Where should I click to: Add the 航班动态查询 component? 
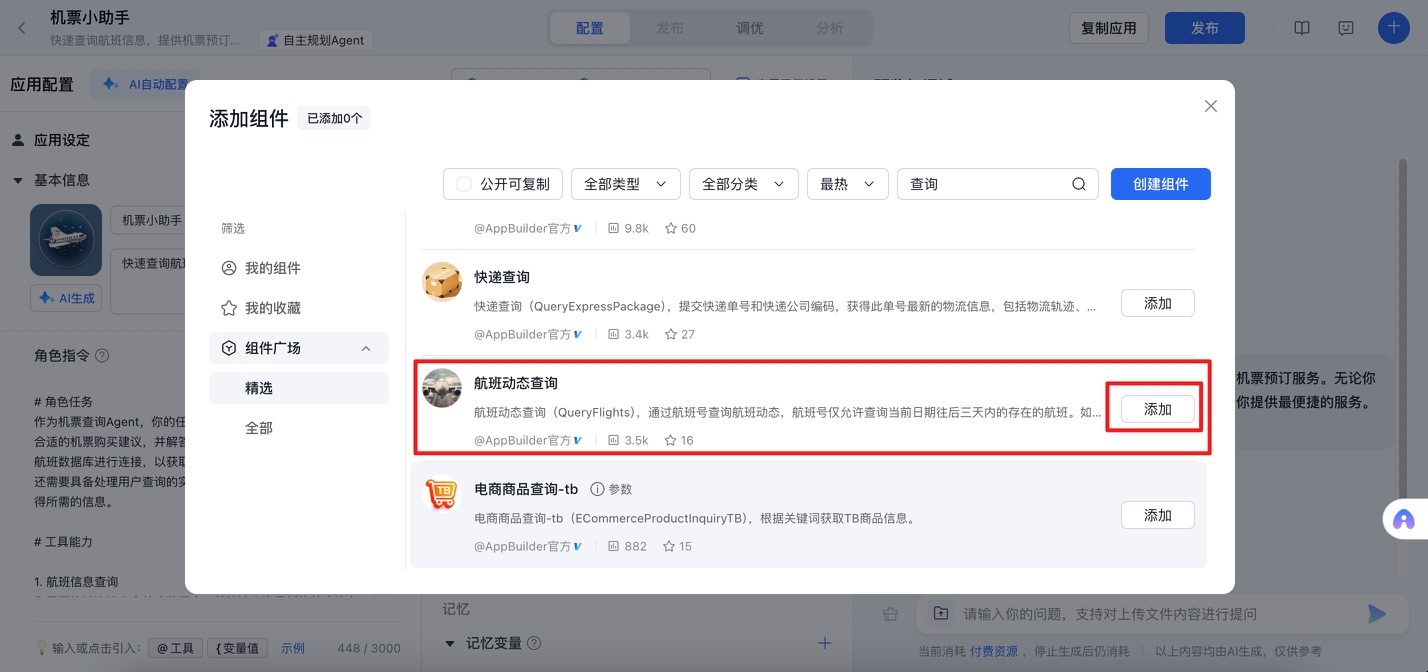click(1157, 410)
